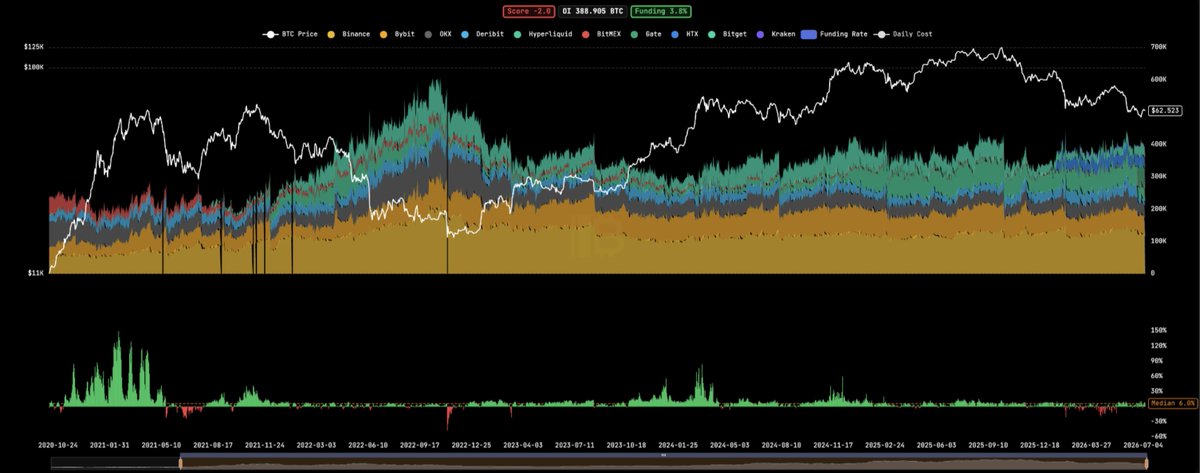Toggle the BitMEX legend entry
Viewport: 1200px width, 473px height.
point(599,34)
